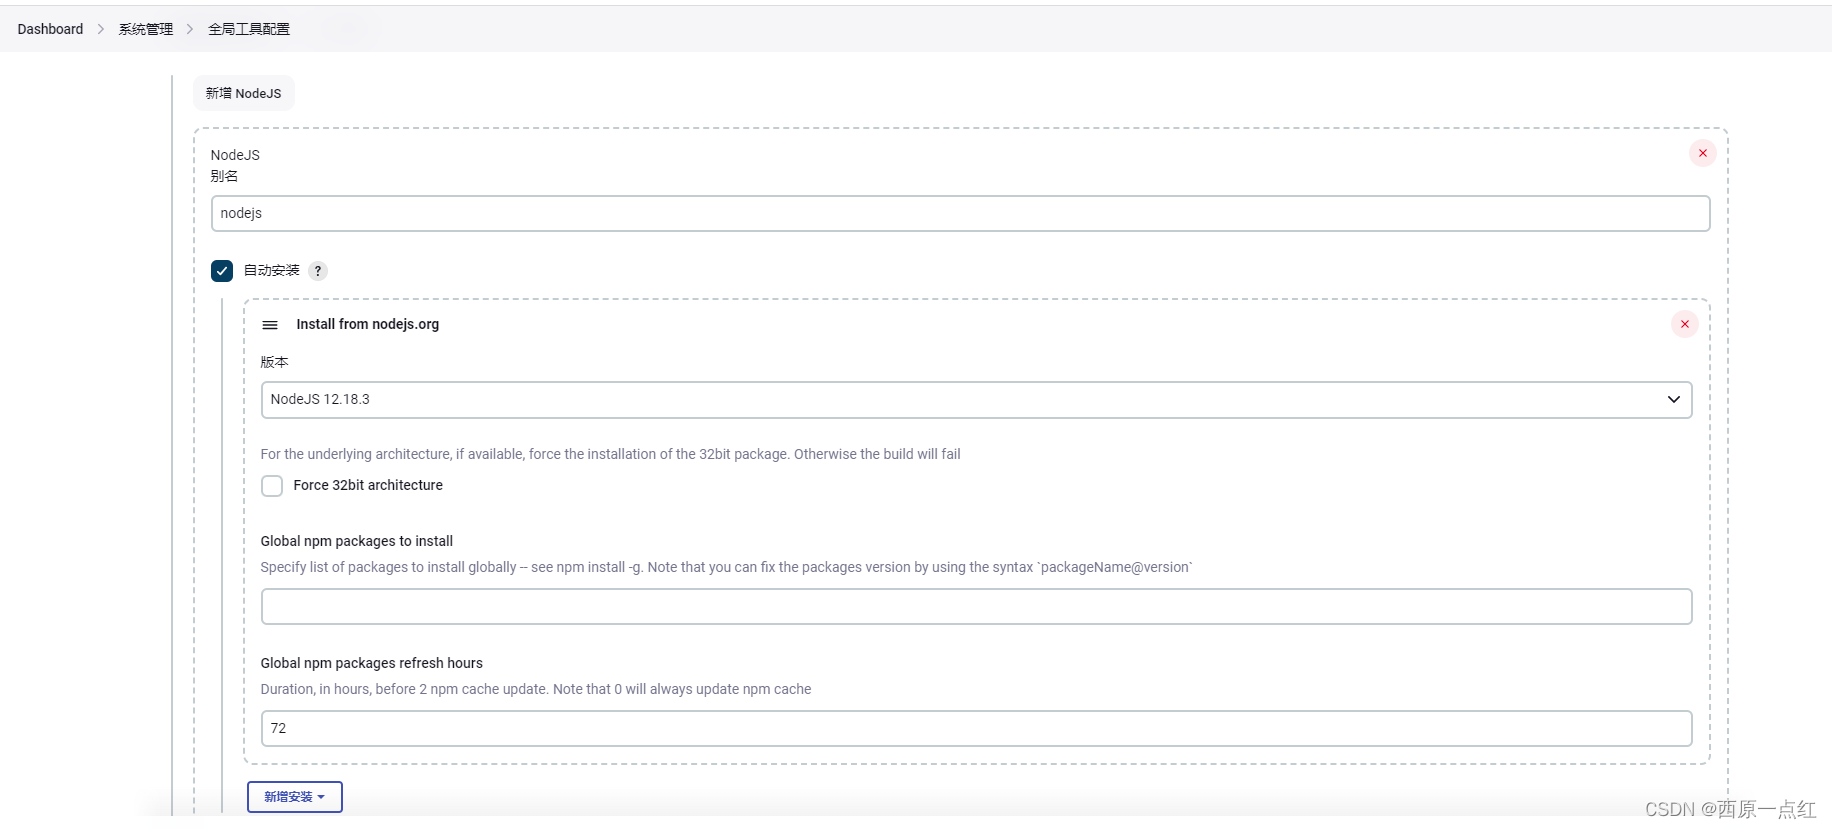Screen dimensions: 1832x829
Task: Click the Force 32bit architecture label
Action: point(368,485)
